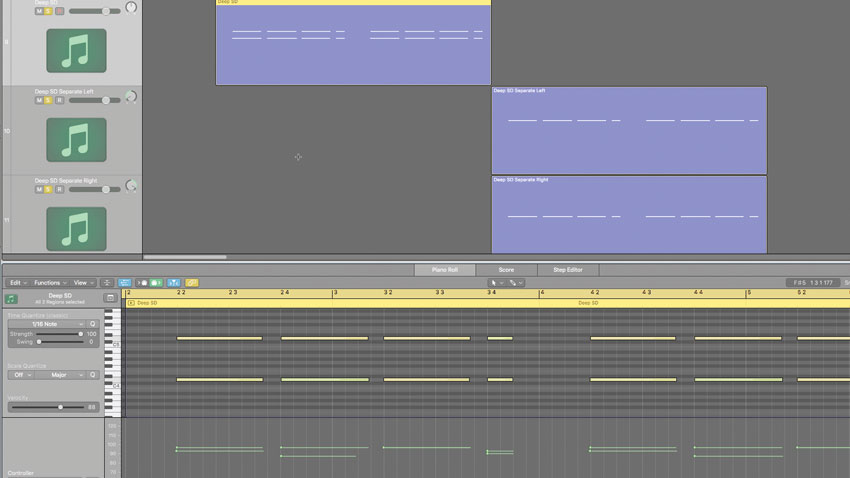Click the 2 2 beat marker on ruler
Image resolution: width=850 pixels, height=478 pixels.
tap(181, 293)
